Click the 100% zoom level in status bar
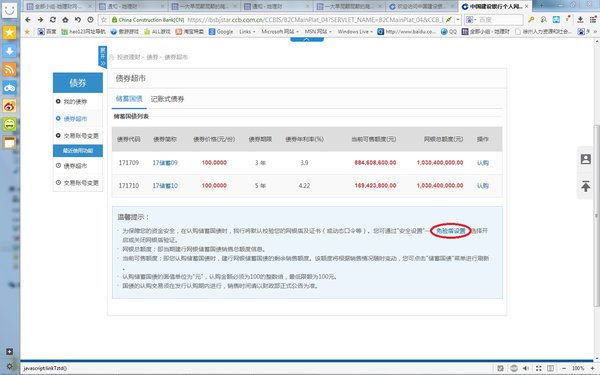Viewport: 600px width, 375px height. pos(578,368)
